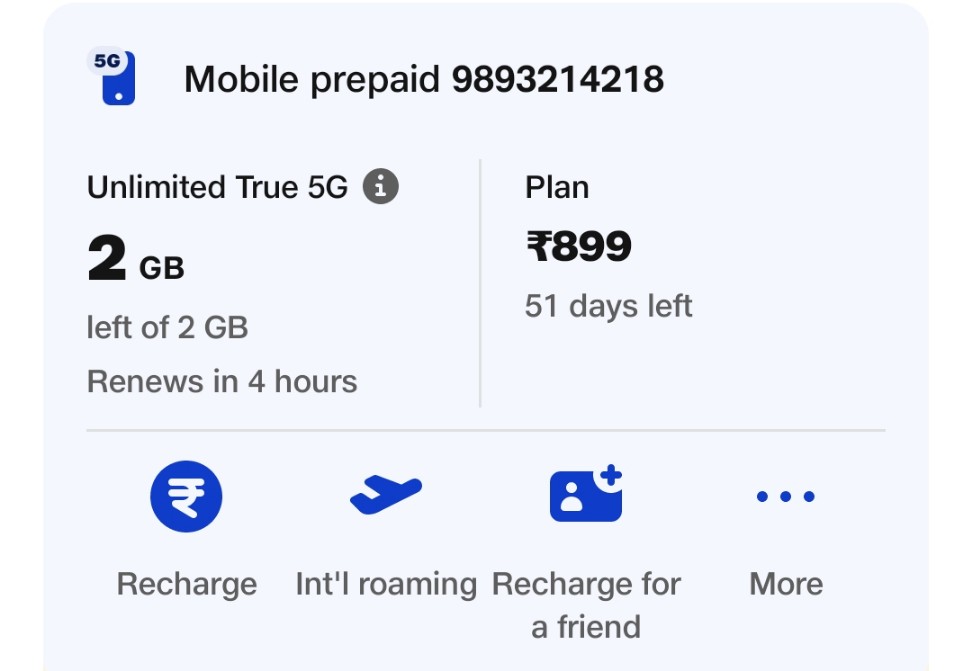Tap the Recharge for a friend icon
This screenshot has height=671, width=972.
click(x=586, y=493)
